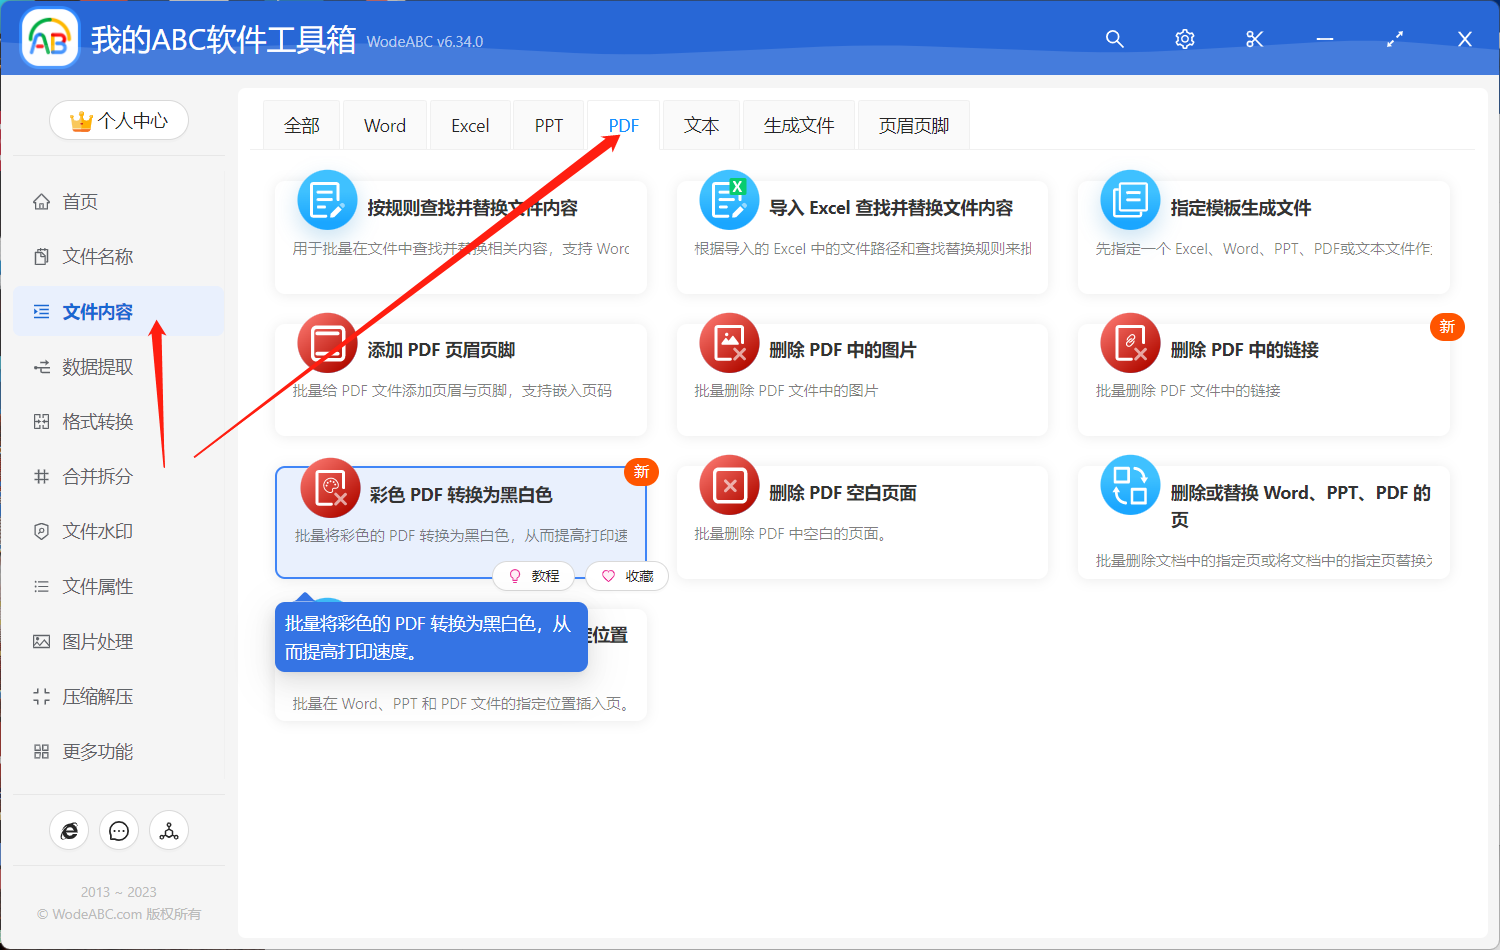
Task: Open search with the magnifier icon
Action: (1114, 38)
